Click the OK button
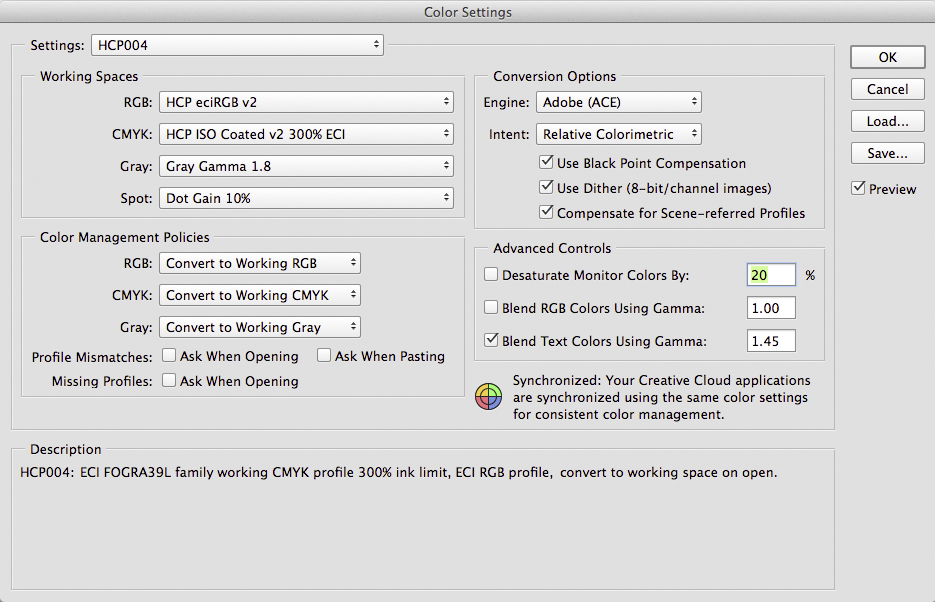The image size is (935, 602). pyautogui.click(x=888, y=57)
